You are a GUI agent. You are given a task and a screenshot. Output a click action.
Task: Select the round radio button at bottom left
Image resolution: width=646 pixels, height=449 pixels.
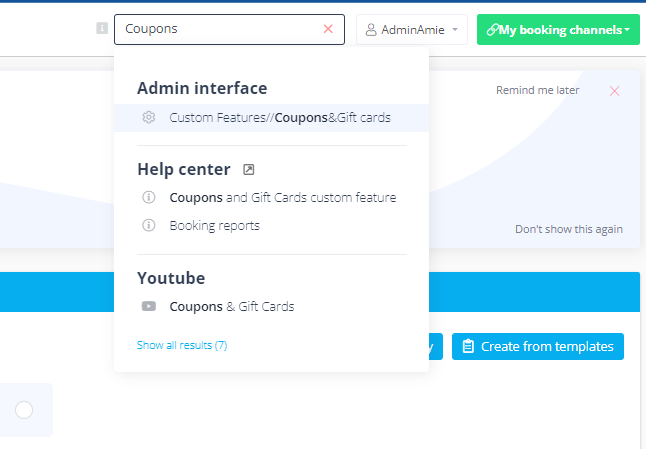coord(24,410)
